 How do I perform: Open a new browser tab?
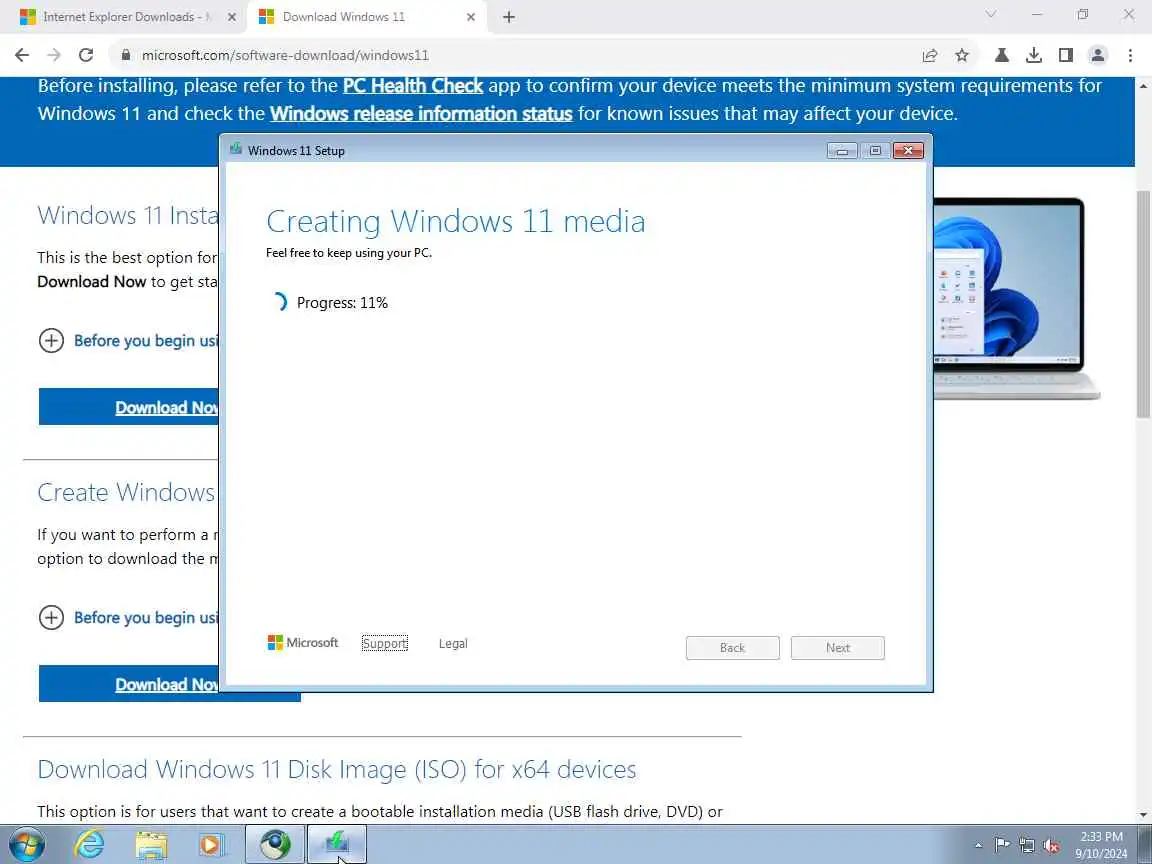(x=508, y=17)
